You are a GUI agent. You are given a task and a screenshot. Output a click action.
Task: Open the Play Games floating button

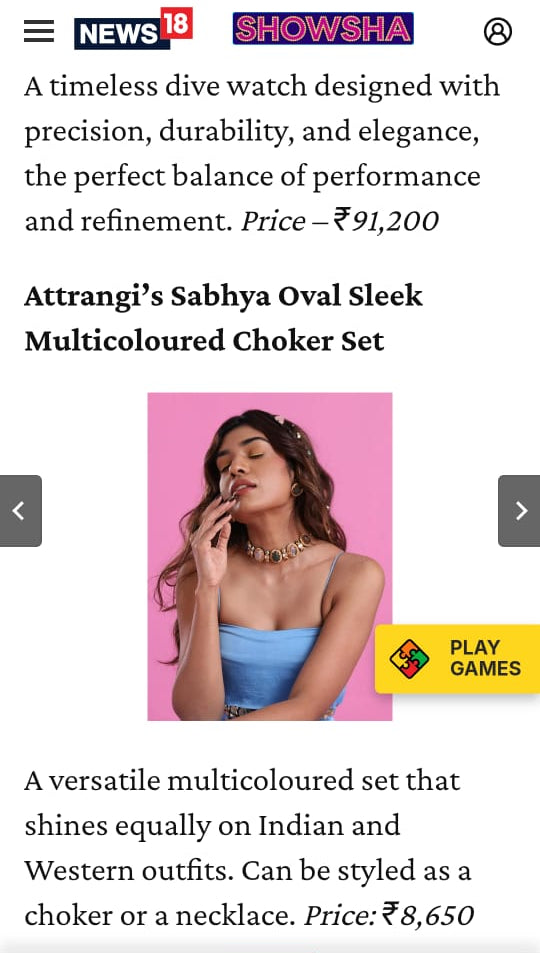pos(457,659)
